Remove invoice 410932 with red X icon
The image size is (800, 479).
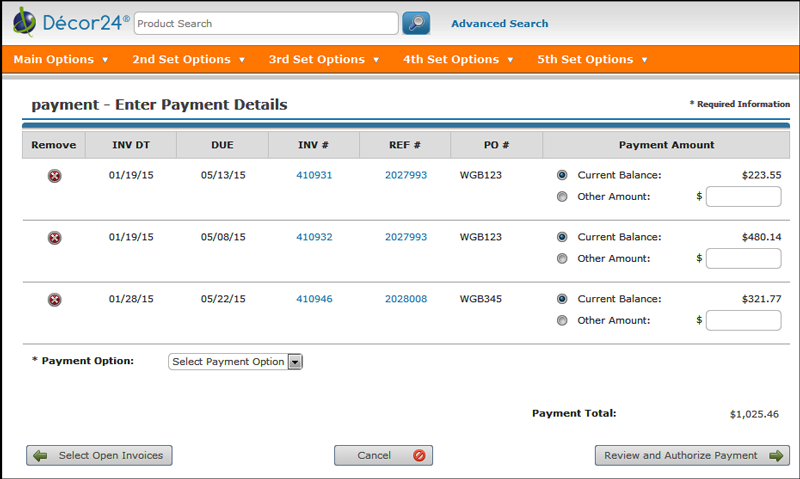click(x=54, y=238)
